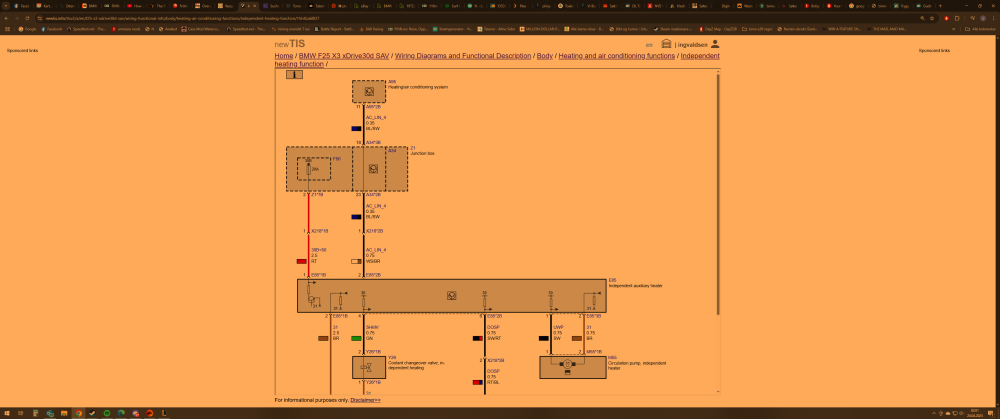1000x419 pixels.
Task: Open a new browser tab with plus
Action: (x=940, y=6)
